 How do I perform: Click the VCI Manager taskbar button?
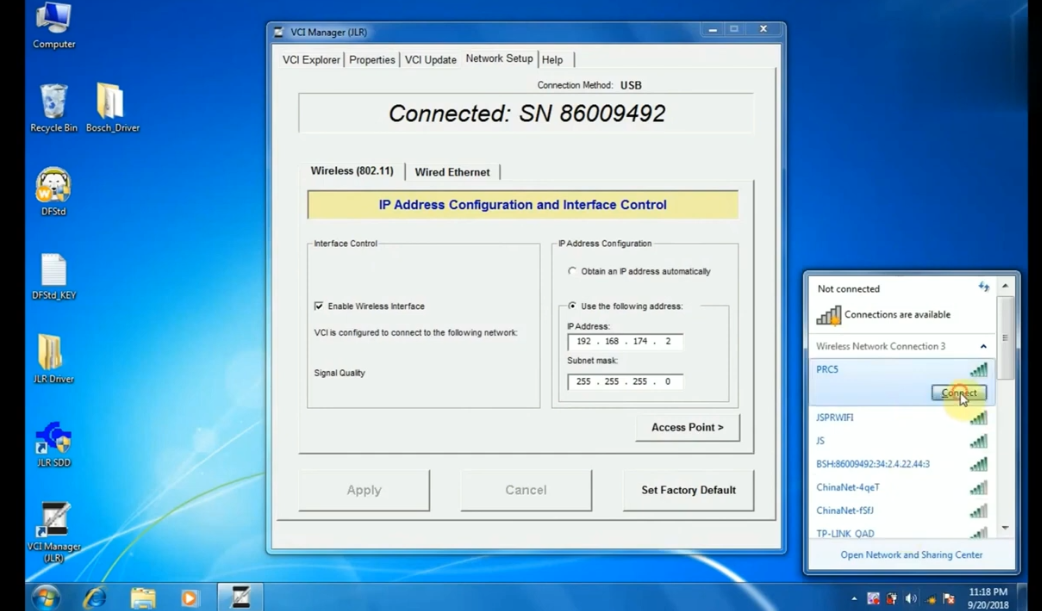[x=241, y=597]
